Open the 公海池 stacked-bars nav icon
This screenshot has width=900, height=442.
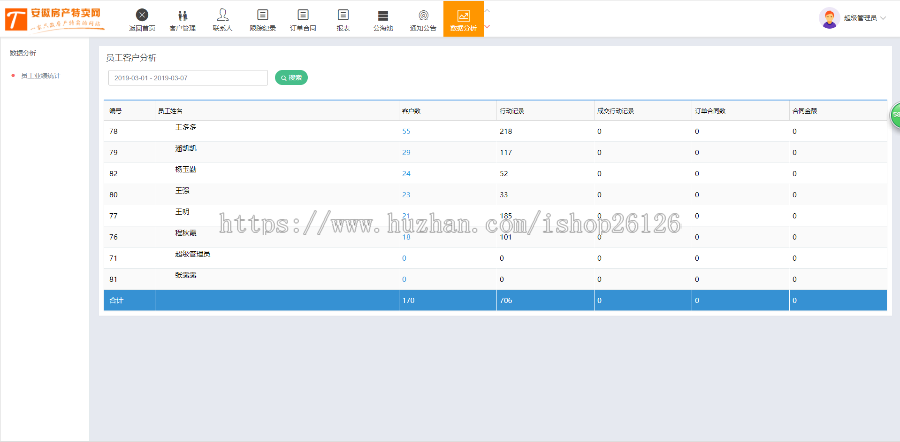click(x=383, y=15)
